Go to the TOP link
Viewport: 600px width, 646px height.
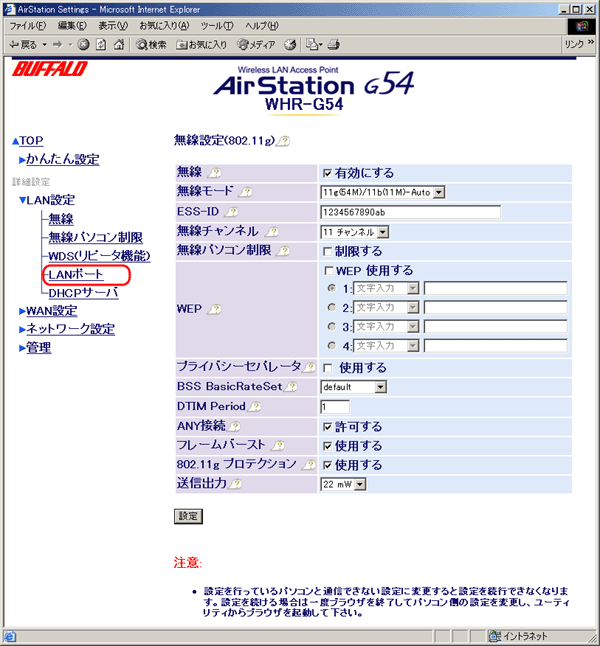(x=31, y=141)
